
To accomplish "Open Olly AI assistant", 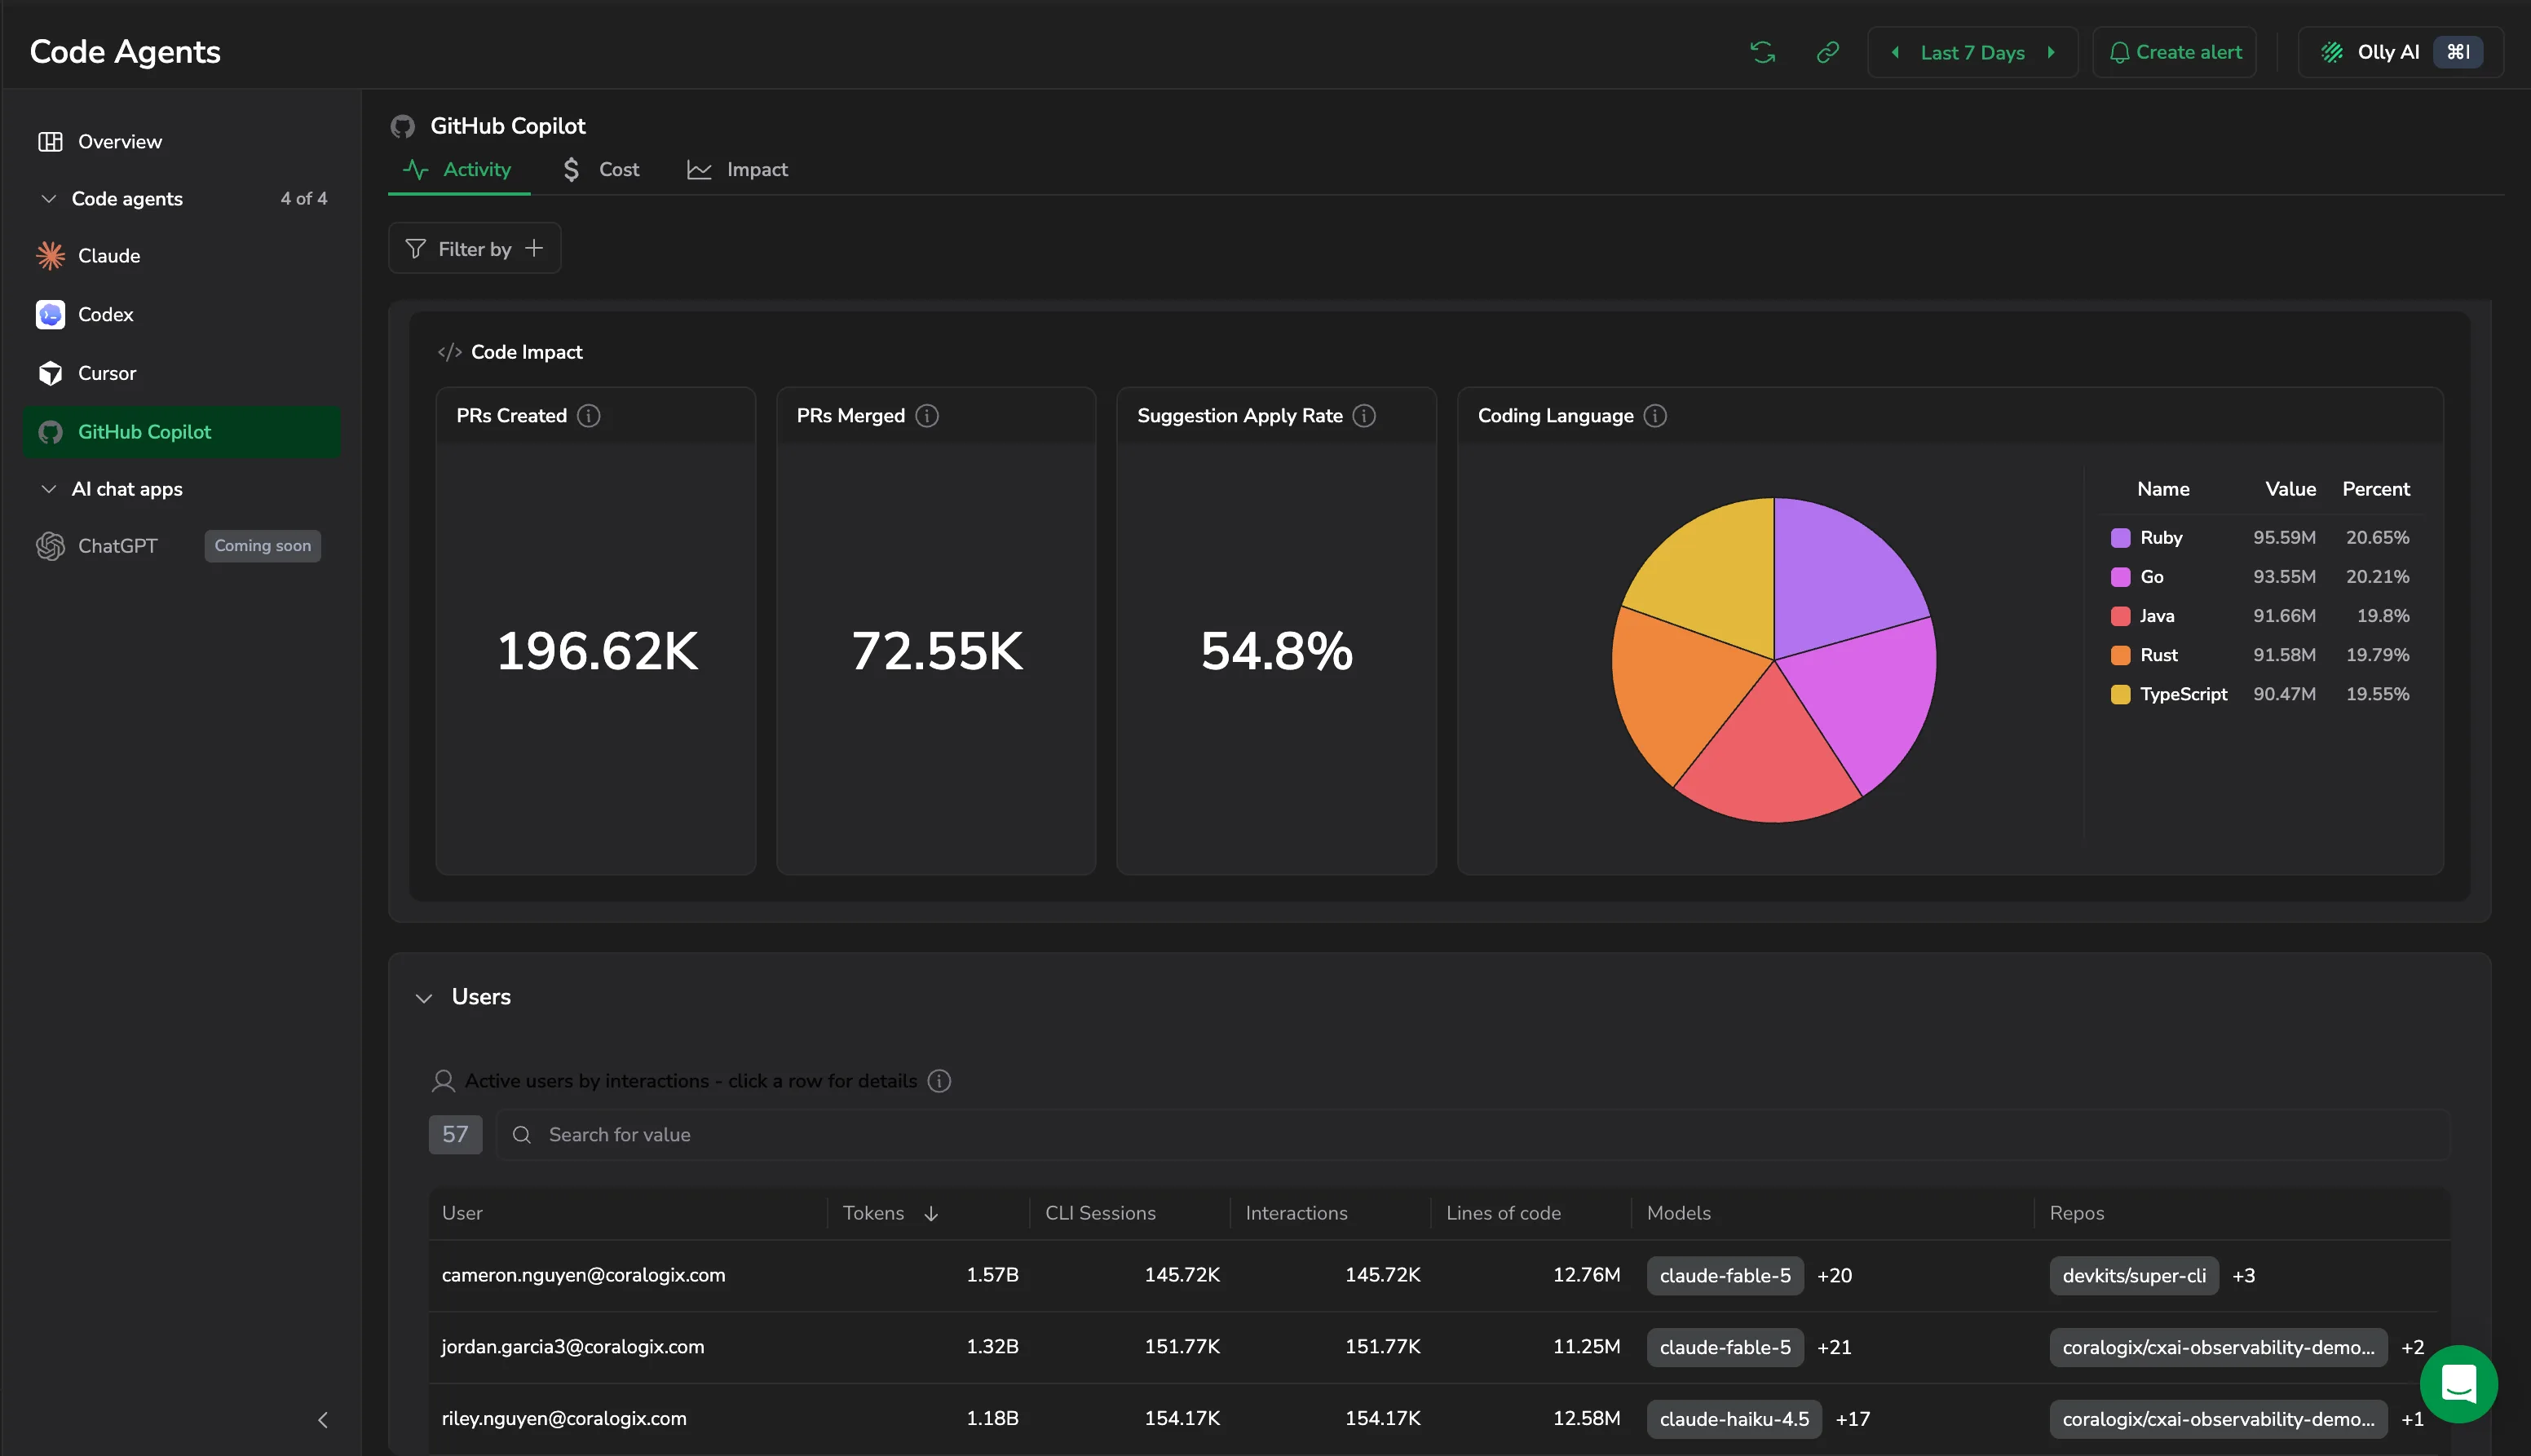I will coord(2401,52).
